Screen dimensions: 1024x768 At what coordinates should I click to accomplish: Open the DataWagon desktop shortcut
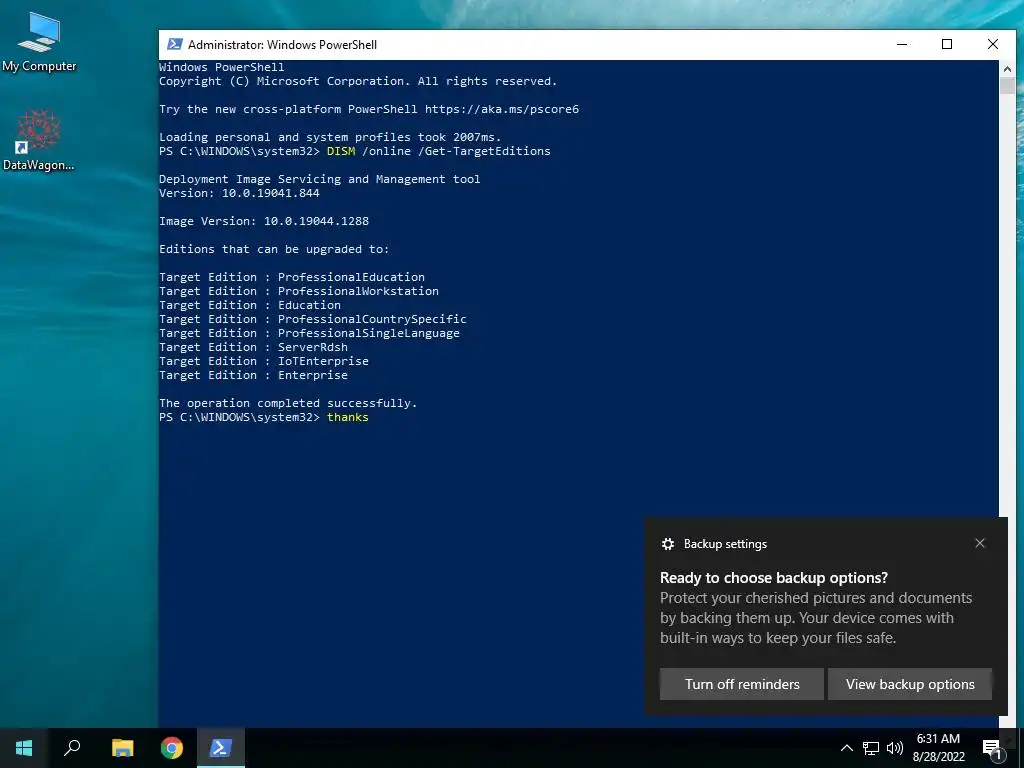[39, 140]
